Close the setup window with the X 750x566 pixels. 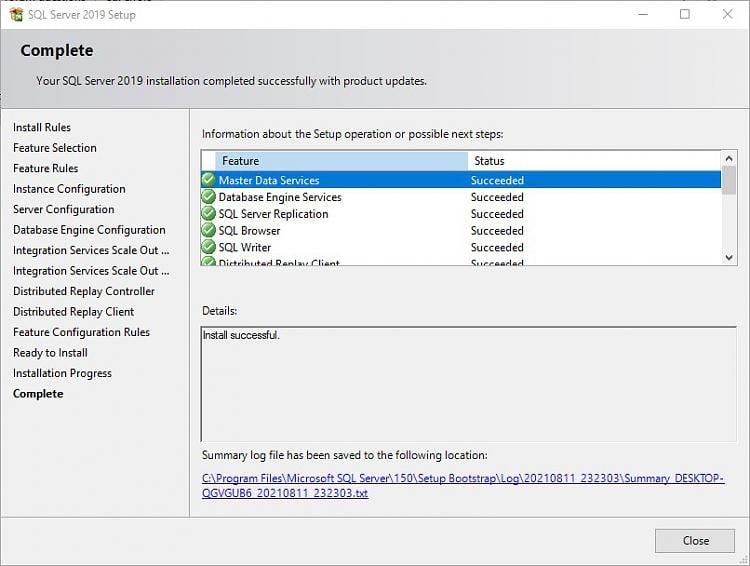(x=728, y=14)
